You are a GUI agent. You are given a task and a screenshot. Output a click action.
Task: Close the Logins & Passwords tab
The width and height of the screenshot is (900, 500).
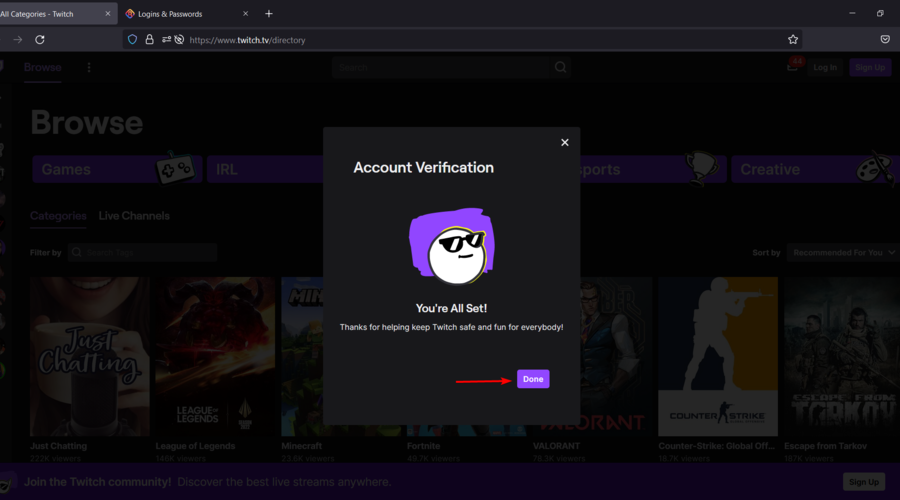(x=245, y=14)
